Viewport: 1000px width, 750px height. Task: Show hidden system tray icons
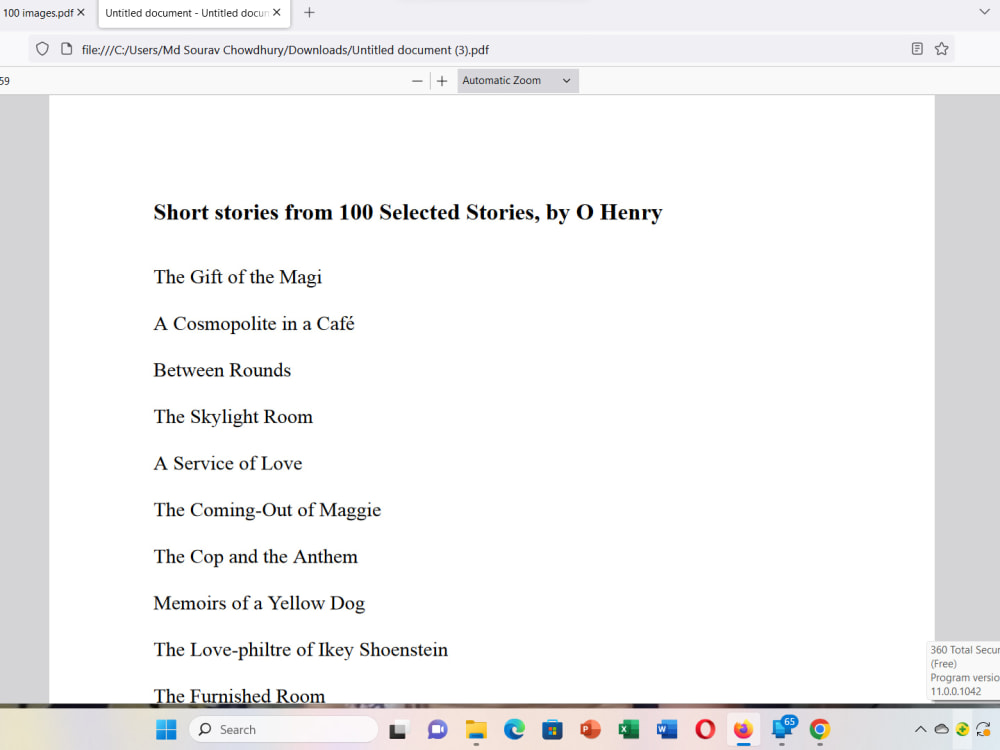[920, 729]
